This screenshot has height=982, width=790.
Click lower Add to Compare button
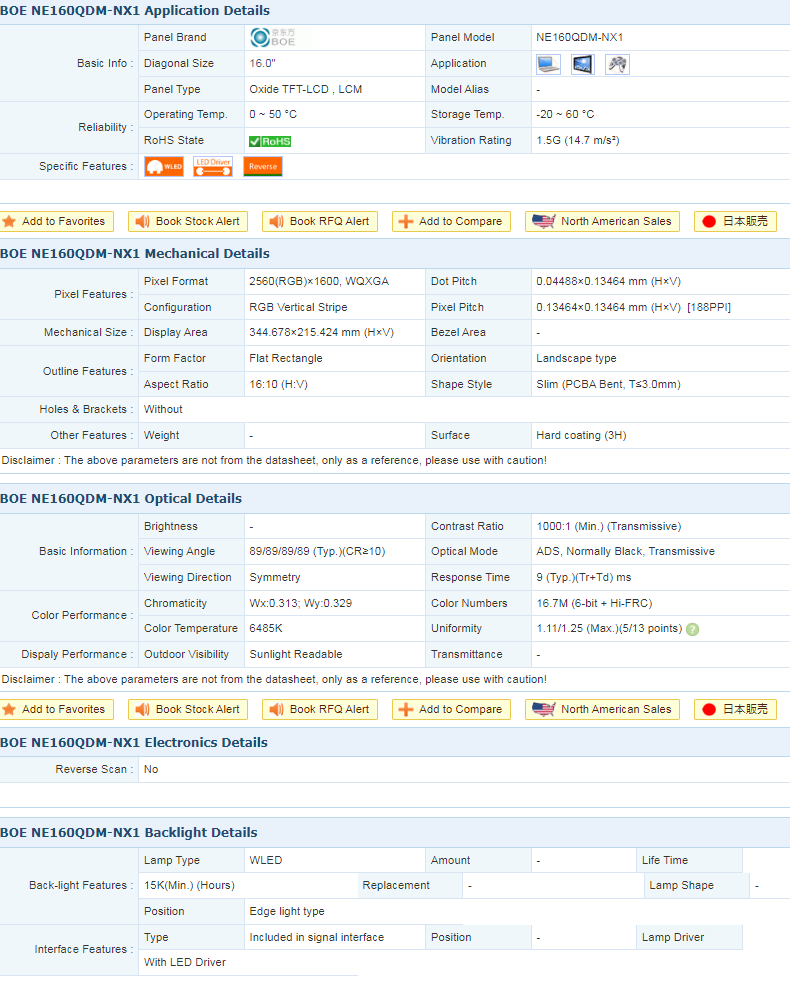pyautogui.click(x=451, y=709)
